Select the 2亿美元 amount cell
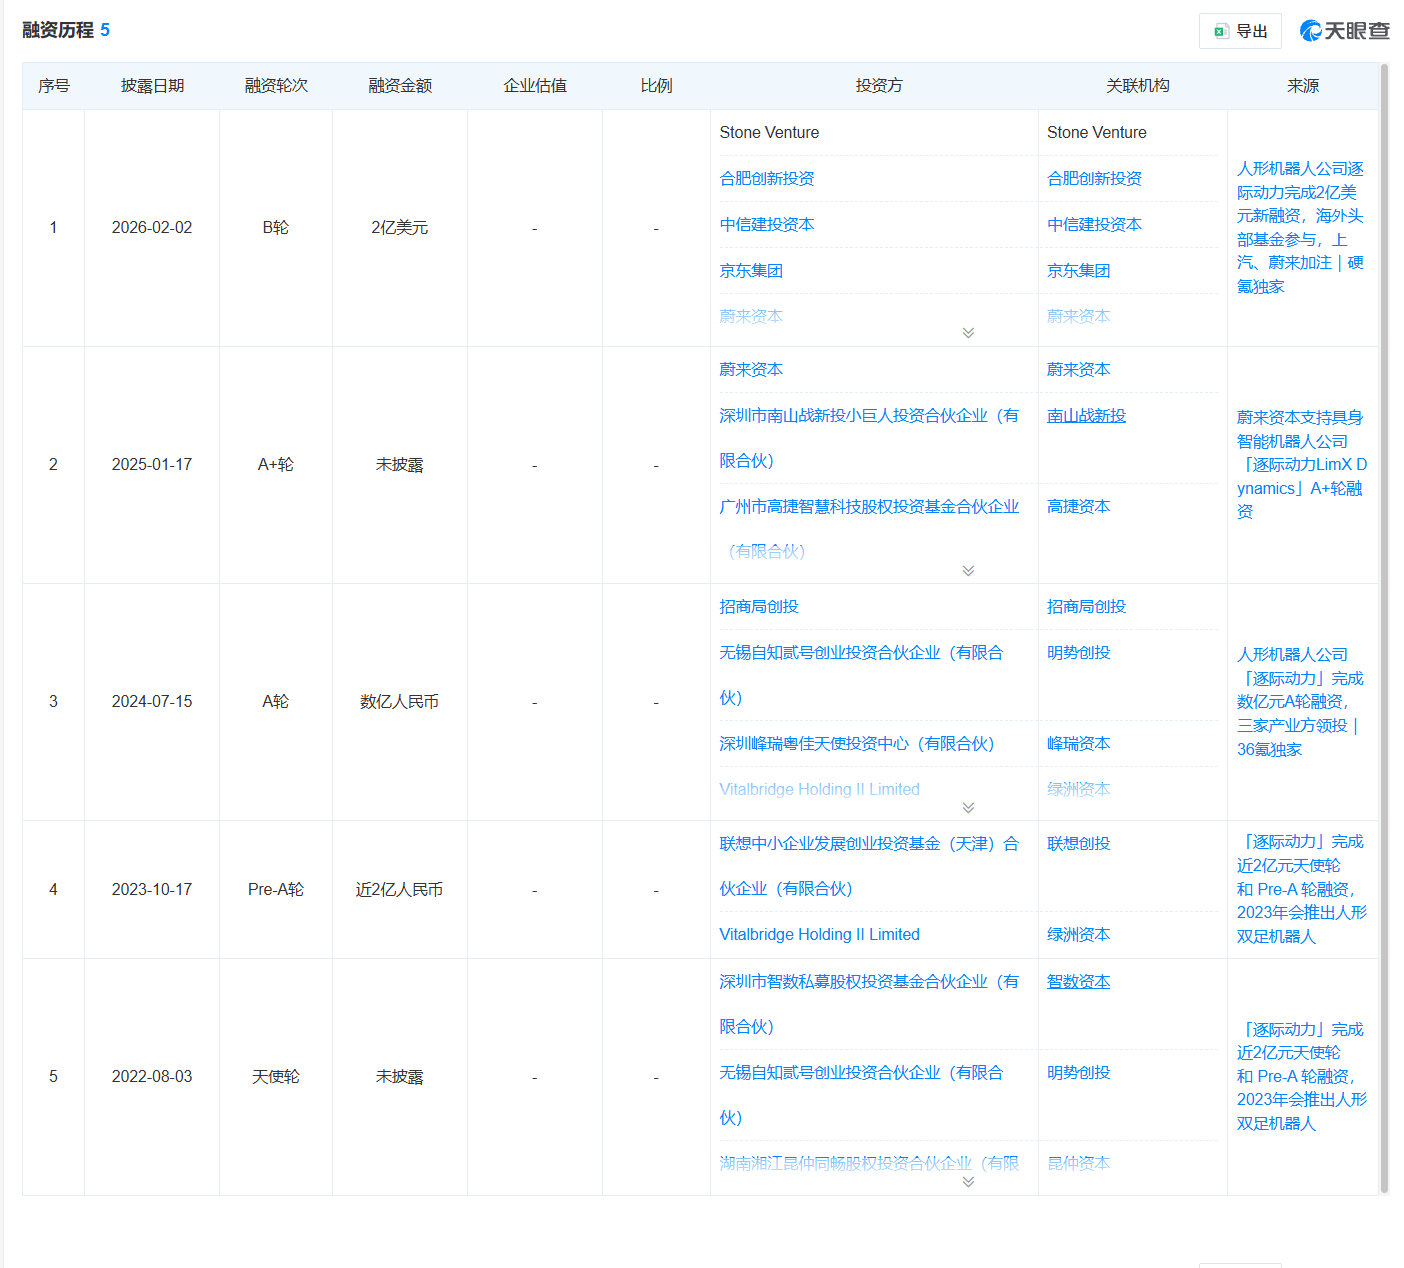 pyautogui.click(x=400, y=227)
